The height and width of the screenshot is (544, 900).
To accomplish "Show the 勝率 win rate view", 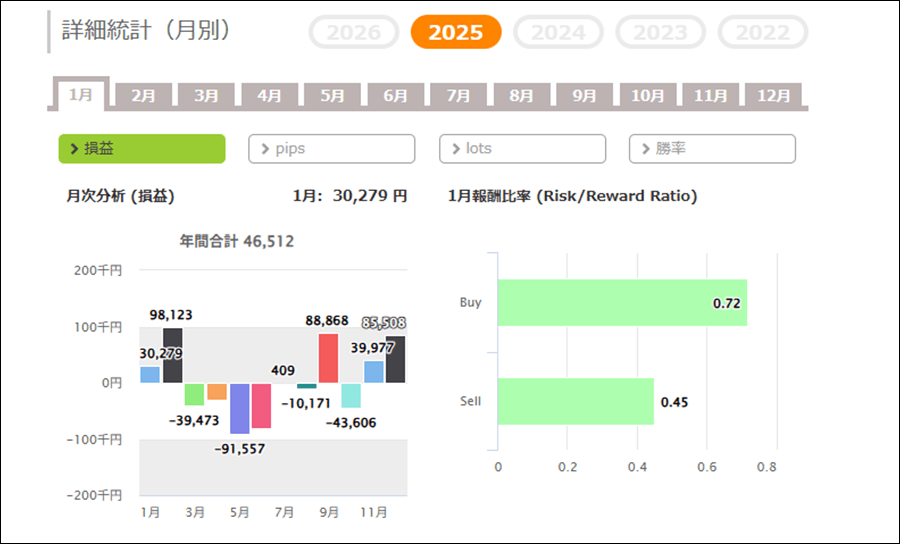I will tap(712, 149).
